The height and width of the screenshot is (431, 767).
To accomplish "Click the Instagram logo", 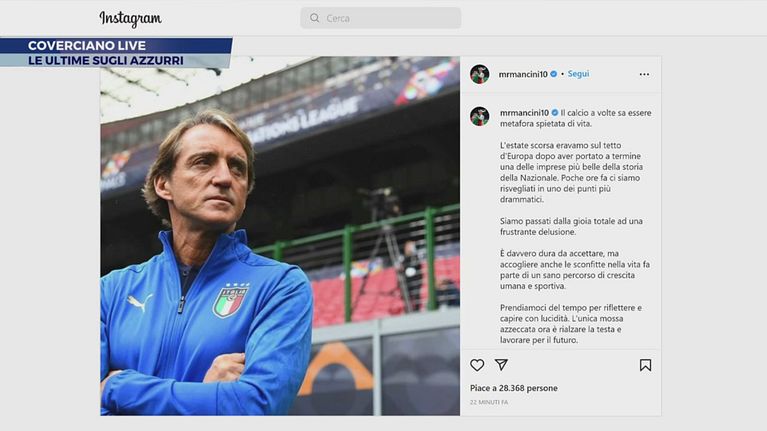I will pos(130,19).
